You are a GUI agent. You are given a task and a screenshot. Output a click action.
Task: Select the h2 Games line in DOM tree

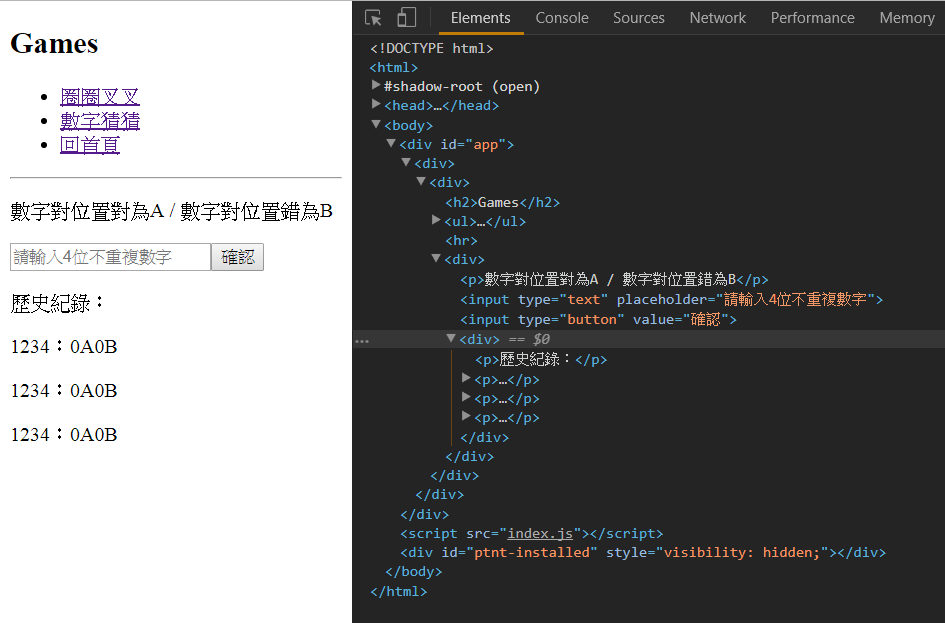(x=503, y=202)
